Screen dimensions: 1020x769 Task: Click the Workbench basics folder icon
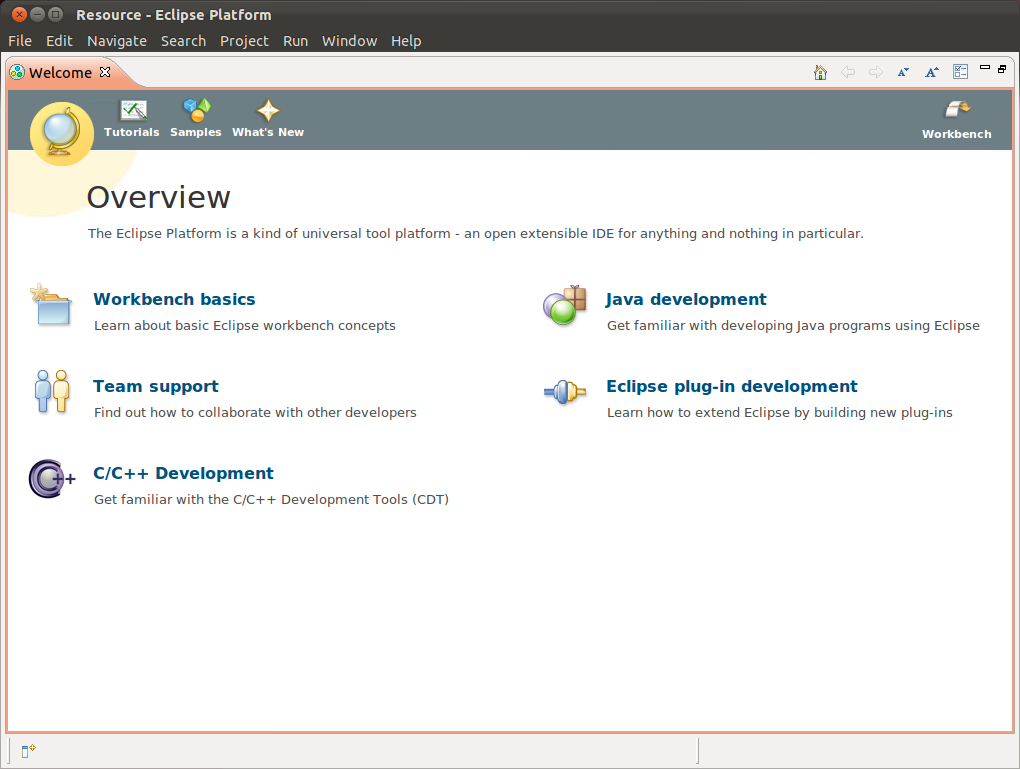pyautogui.click(x=51, y=304)
